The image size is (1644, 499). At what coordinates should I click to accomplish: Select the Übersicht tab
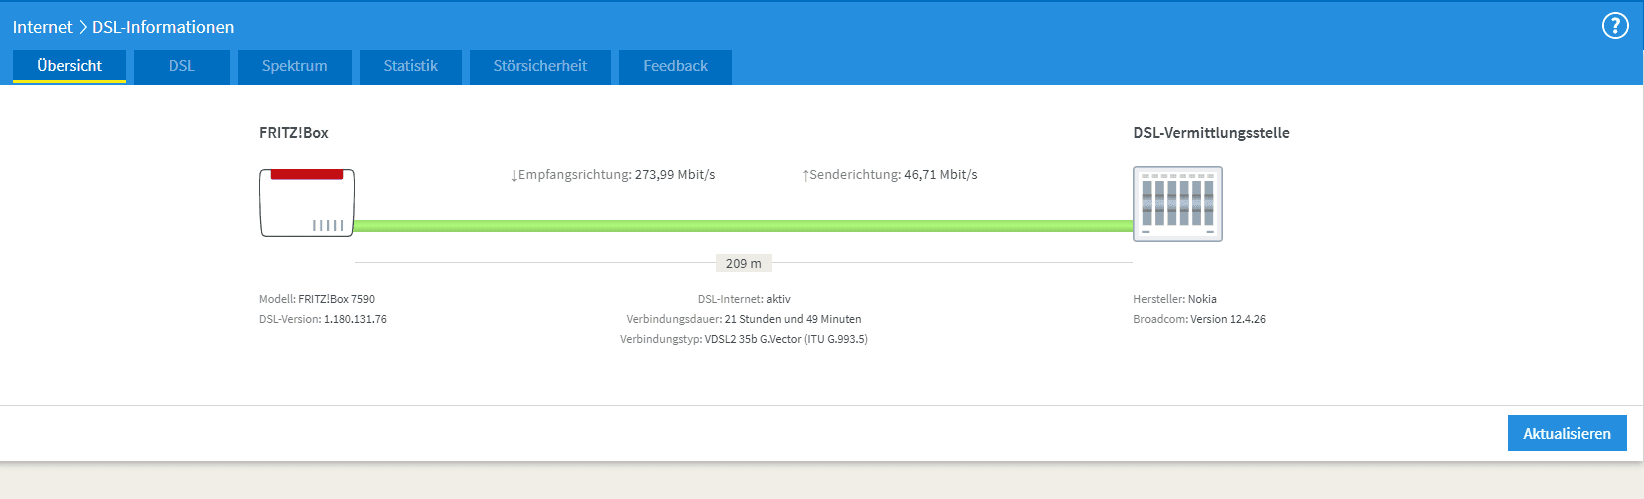[69, 67]
